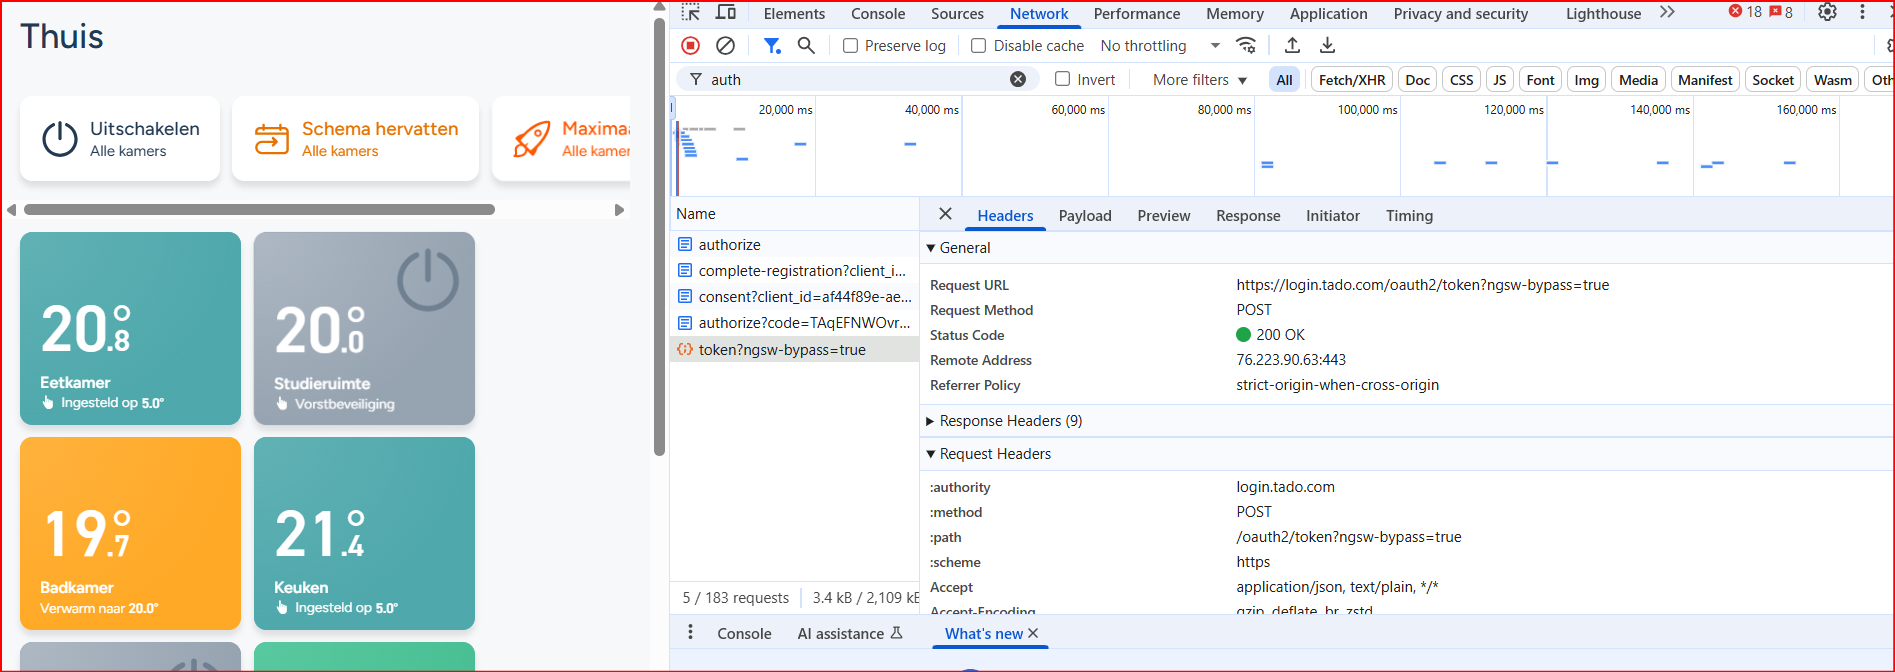
Task: Filter requests by Fetch/XHR
Action: [1351, 80]
